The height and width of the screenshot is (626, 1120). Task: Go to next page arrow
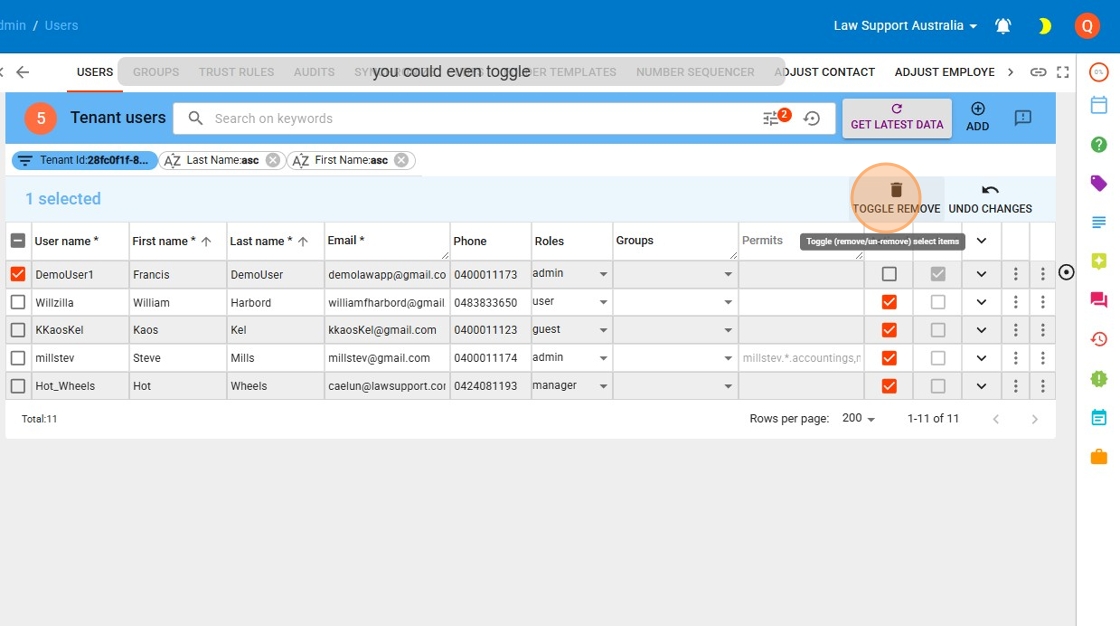[1034, 419]
